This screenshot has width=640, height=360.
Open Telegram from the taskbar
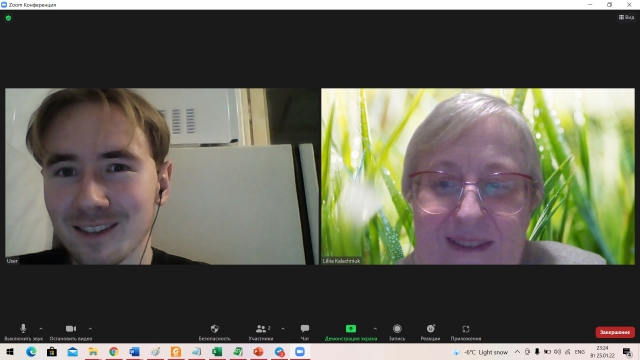[x=279, y=352]
